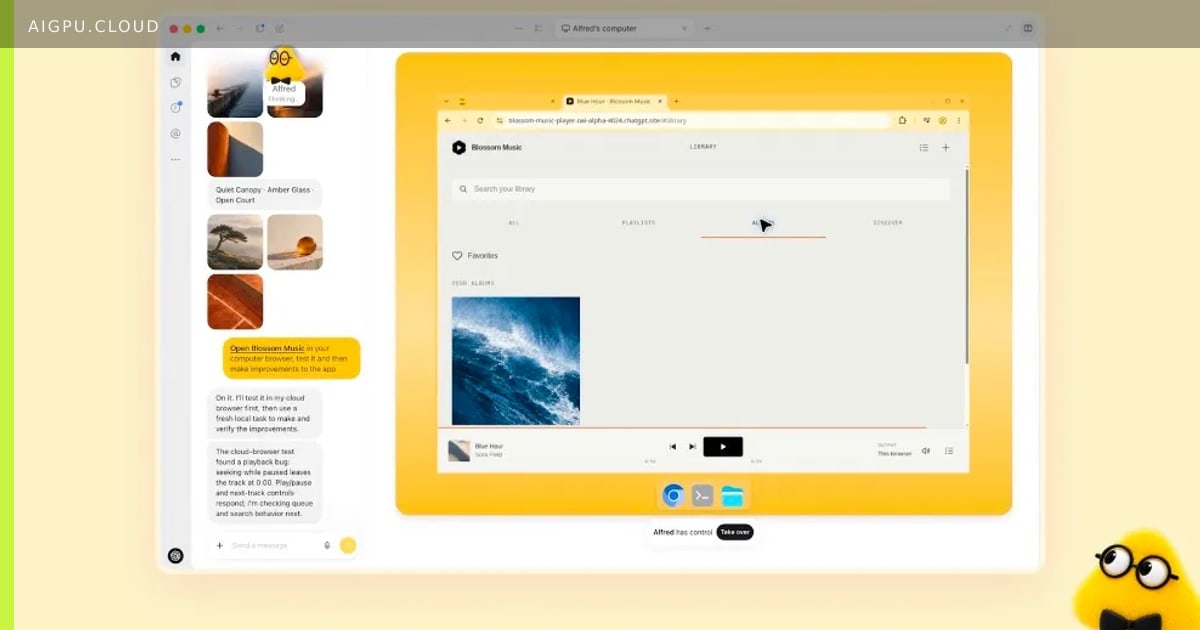The height and width of the screenshot is (630, 1200).
Task: Click the Blue Hour track thumbnail in the player
Action: click(459, 451)
